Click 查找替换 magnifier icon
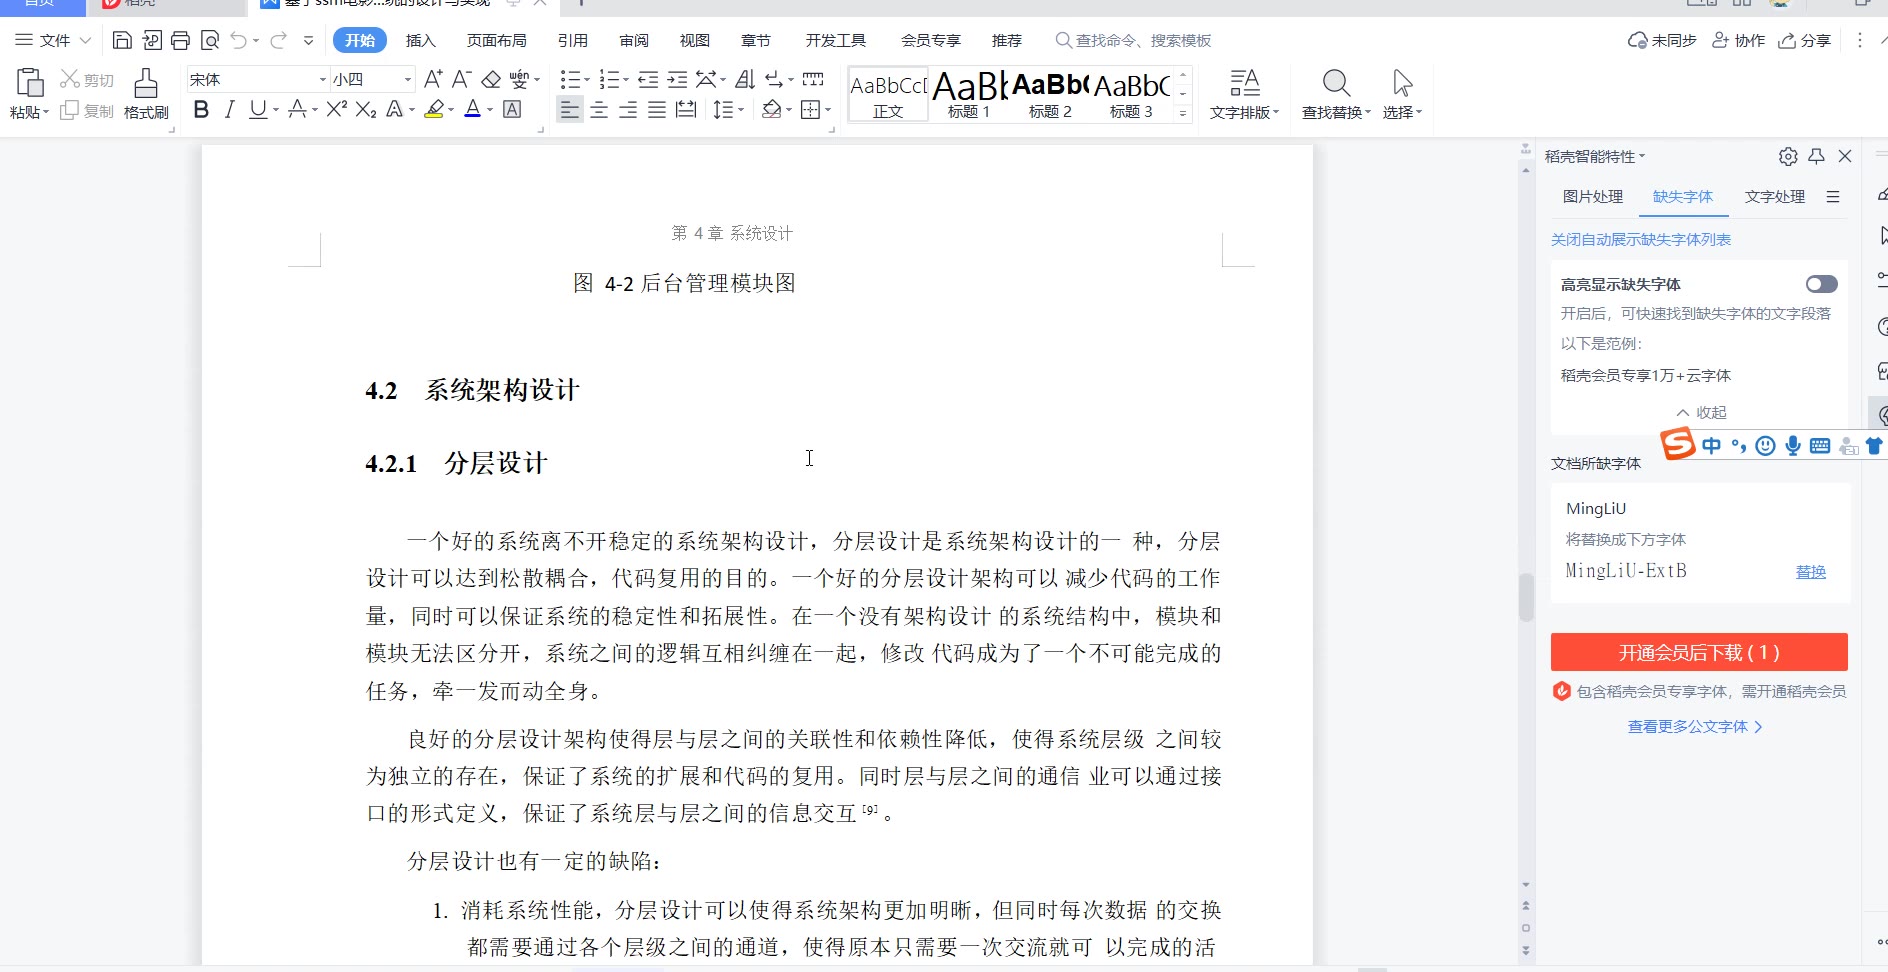This screenshot has width=1888, height=972. [1336, 82]
